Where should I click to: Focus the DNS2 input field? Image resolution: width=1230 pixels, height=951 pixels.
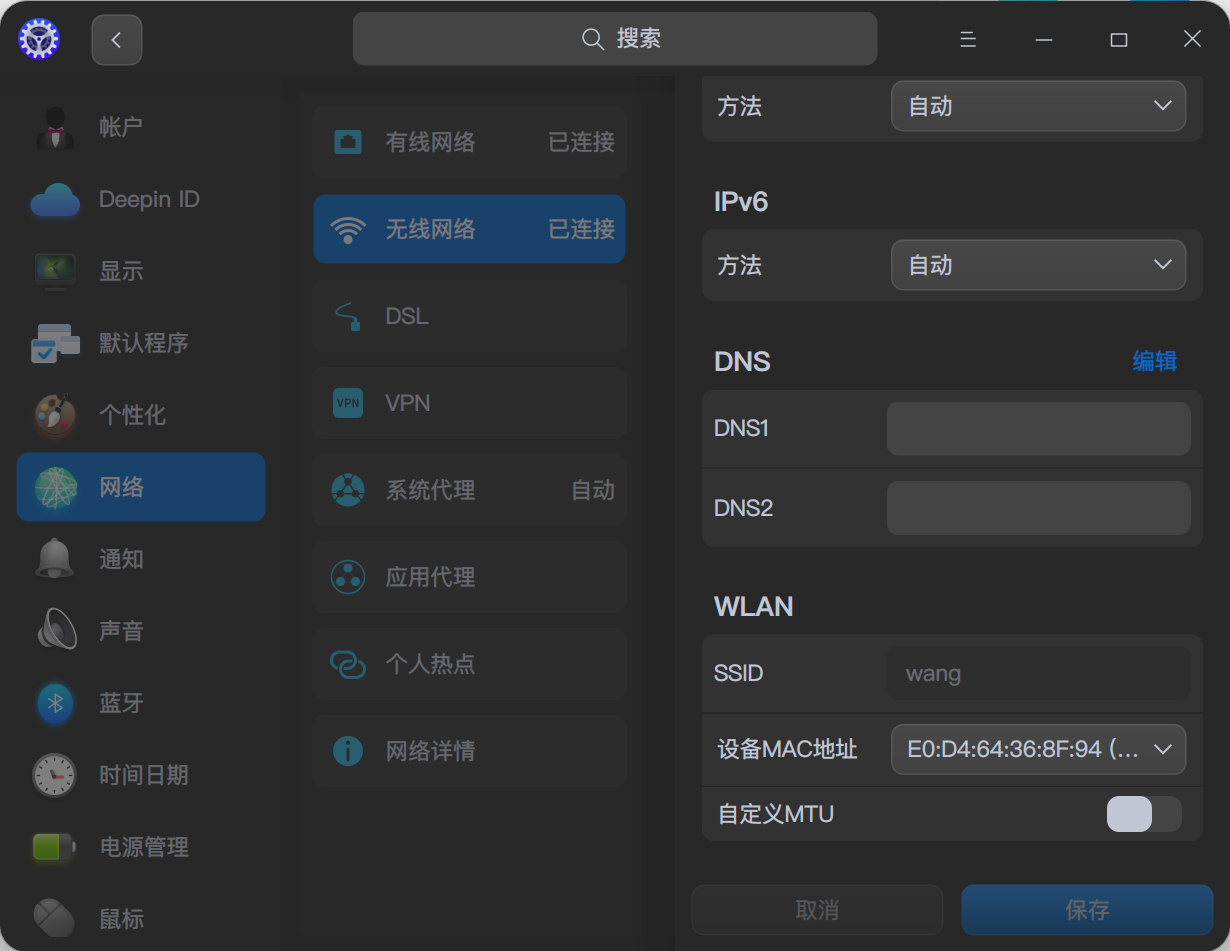[1038, 508]
